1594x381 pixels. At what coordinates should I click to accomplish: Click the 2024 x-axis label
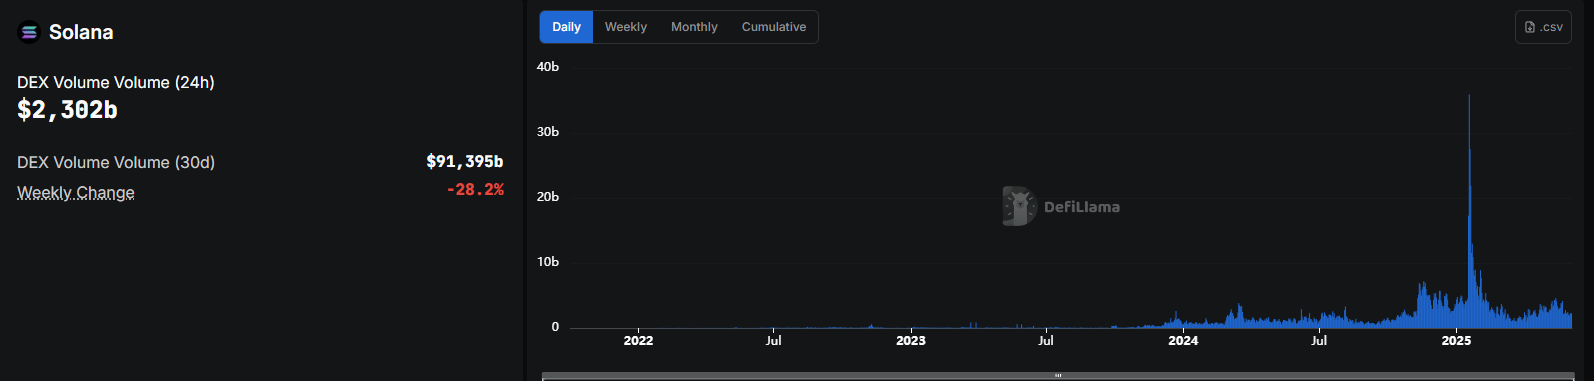point(1183,340)
